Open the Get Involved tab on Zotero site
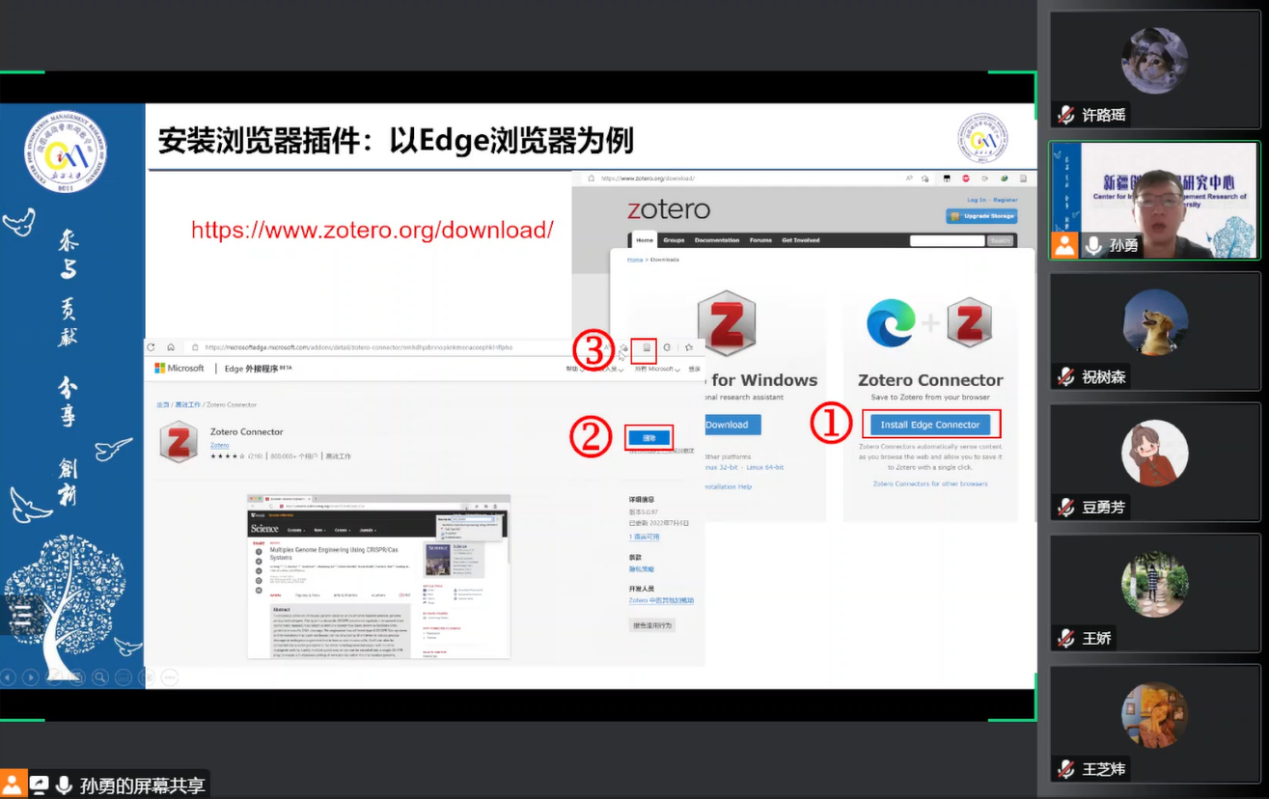Screen dimensions: 1269x799 pyautogui.click(x=801, y=240)
